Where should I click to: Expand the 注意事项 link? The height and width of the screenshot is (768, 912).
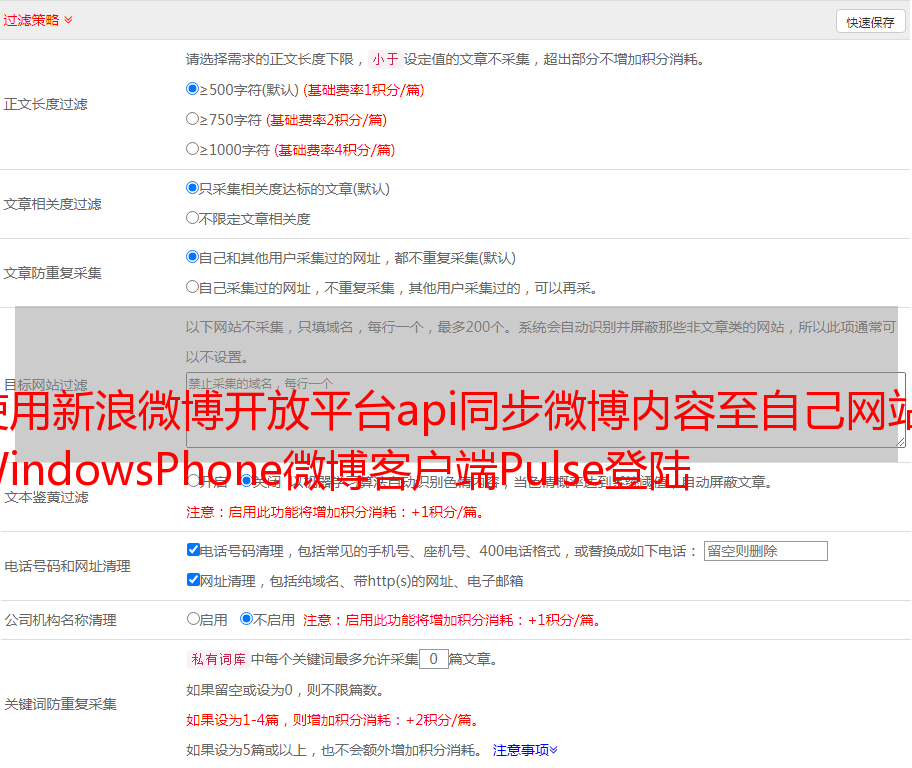[525, 750]
